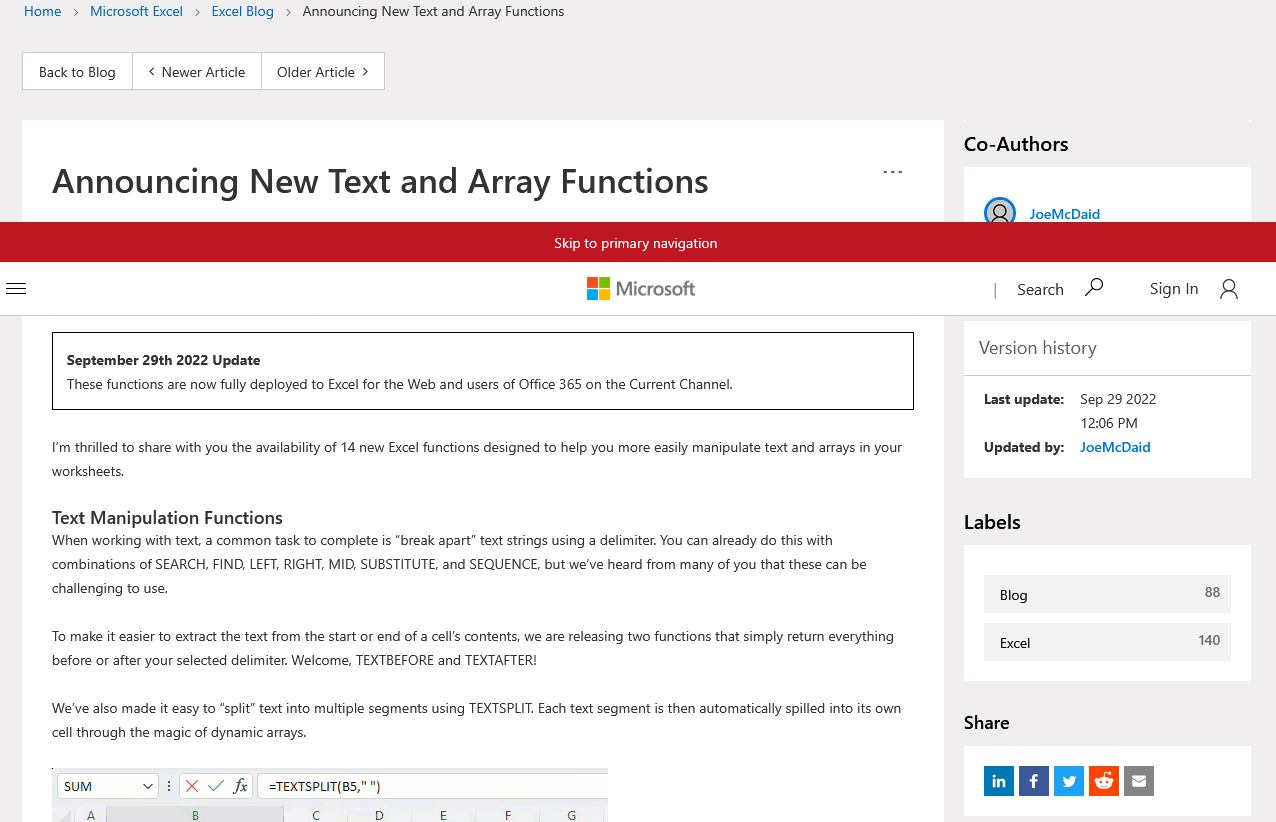Click the Co-Authors heading
Image resolution: width=1276 pixels, height=822 pixels.
(1016, 144)
